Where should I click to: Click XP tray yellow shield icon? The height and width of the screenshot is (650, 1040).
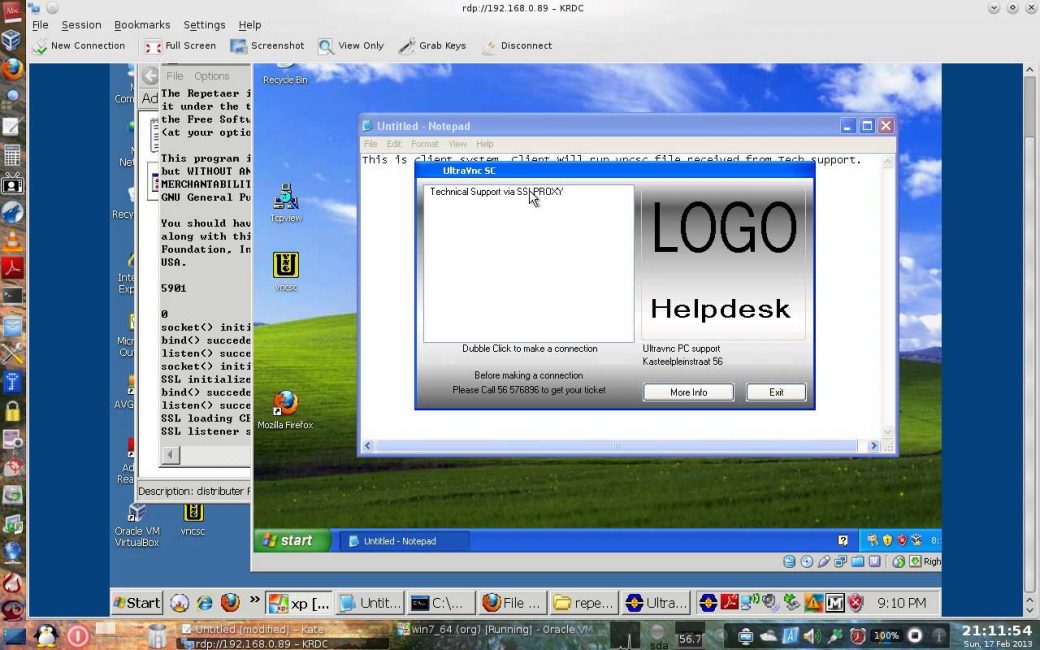click(x=887, y=540)
